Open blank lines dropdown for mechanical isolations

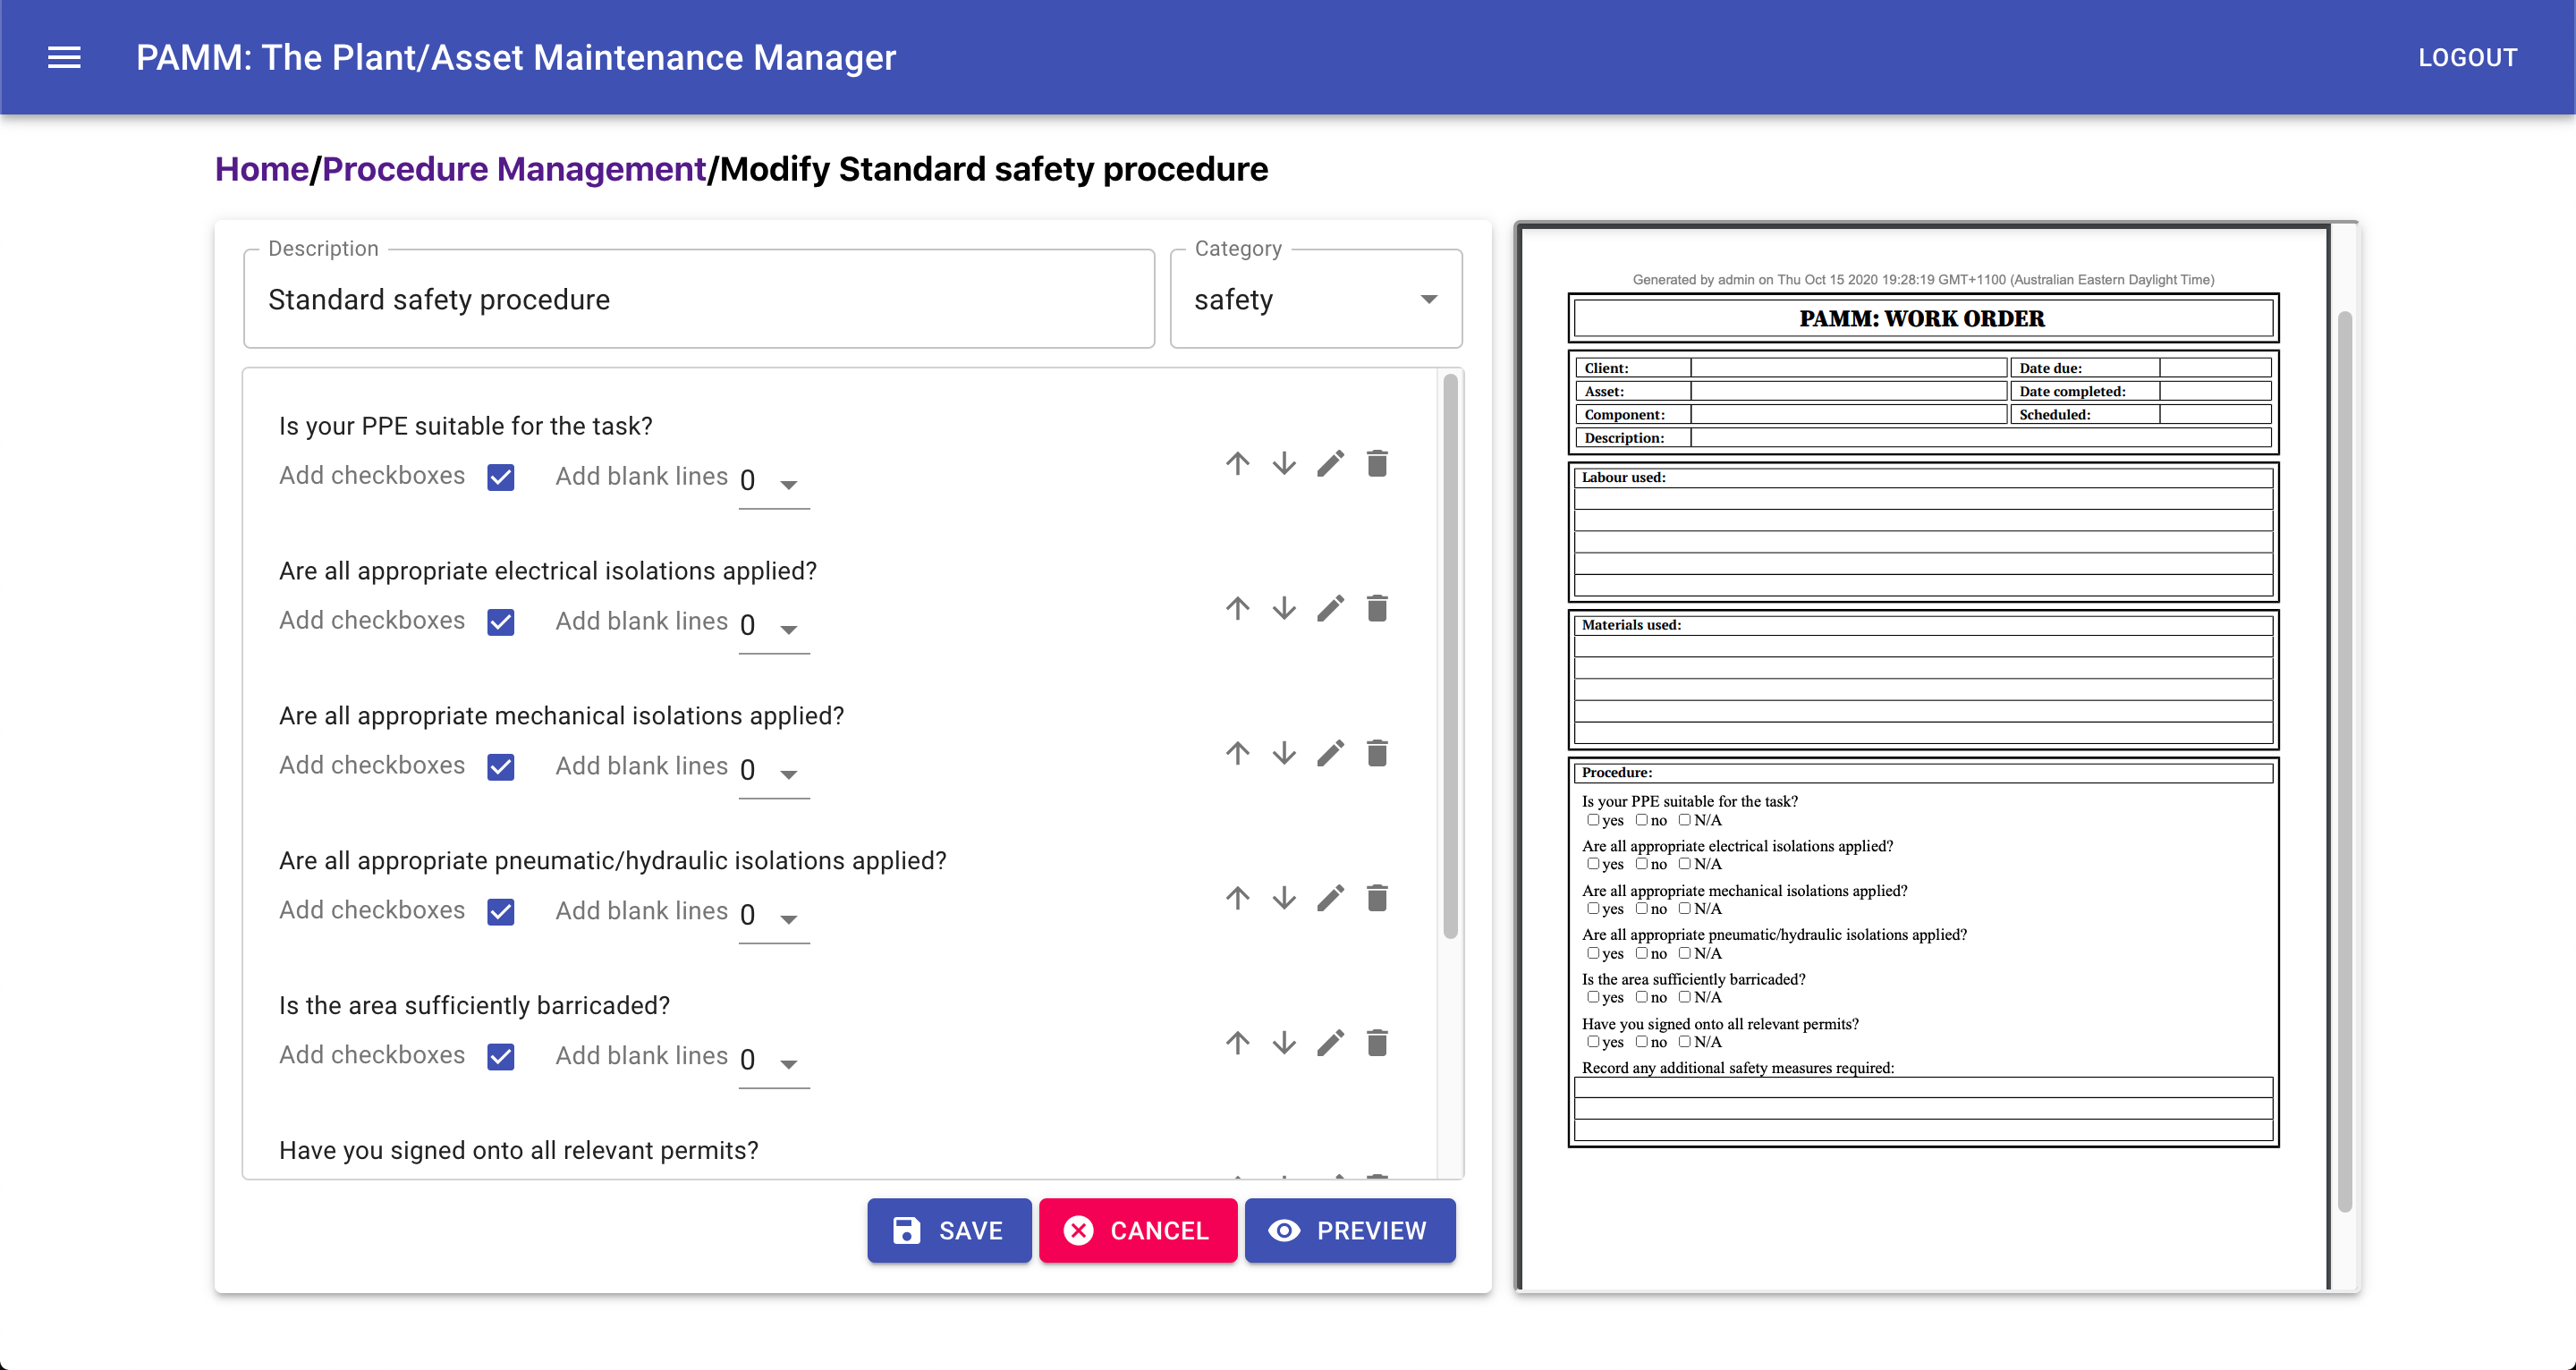[773, 771]
